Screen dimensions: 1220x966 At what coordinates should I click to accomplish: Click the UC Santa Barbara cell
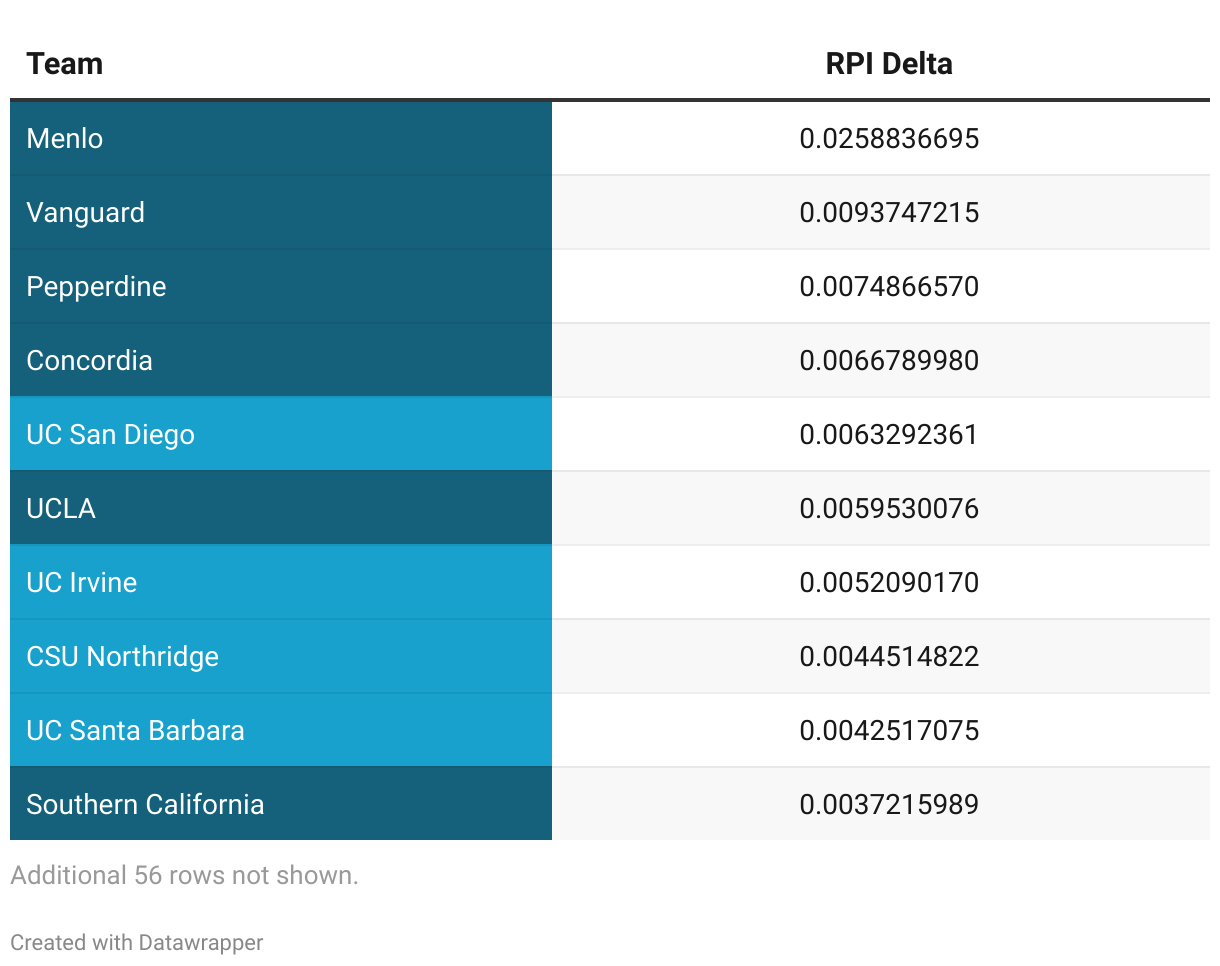click(281, 730)
